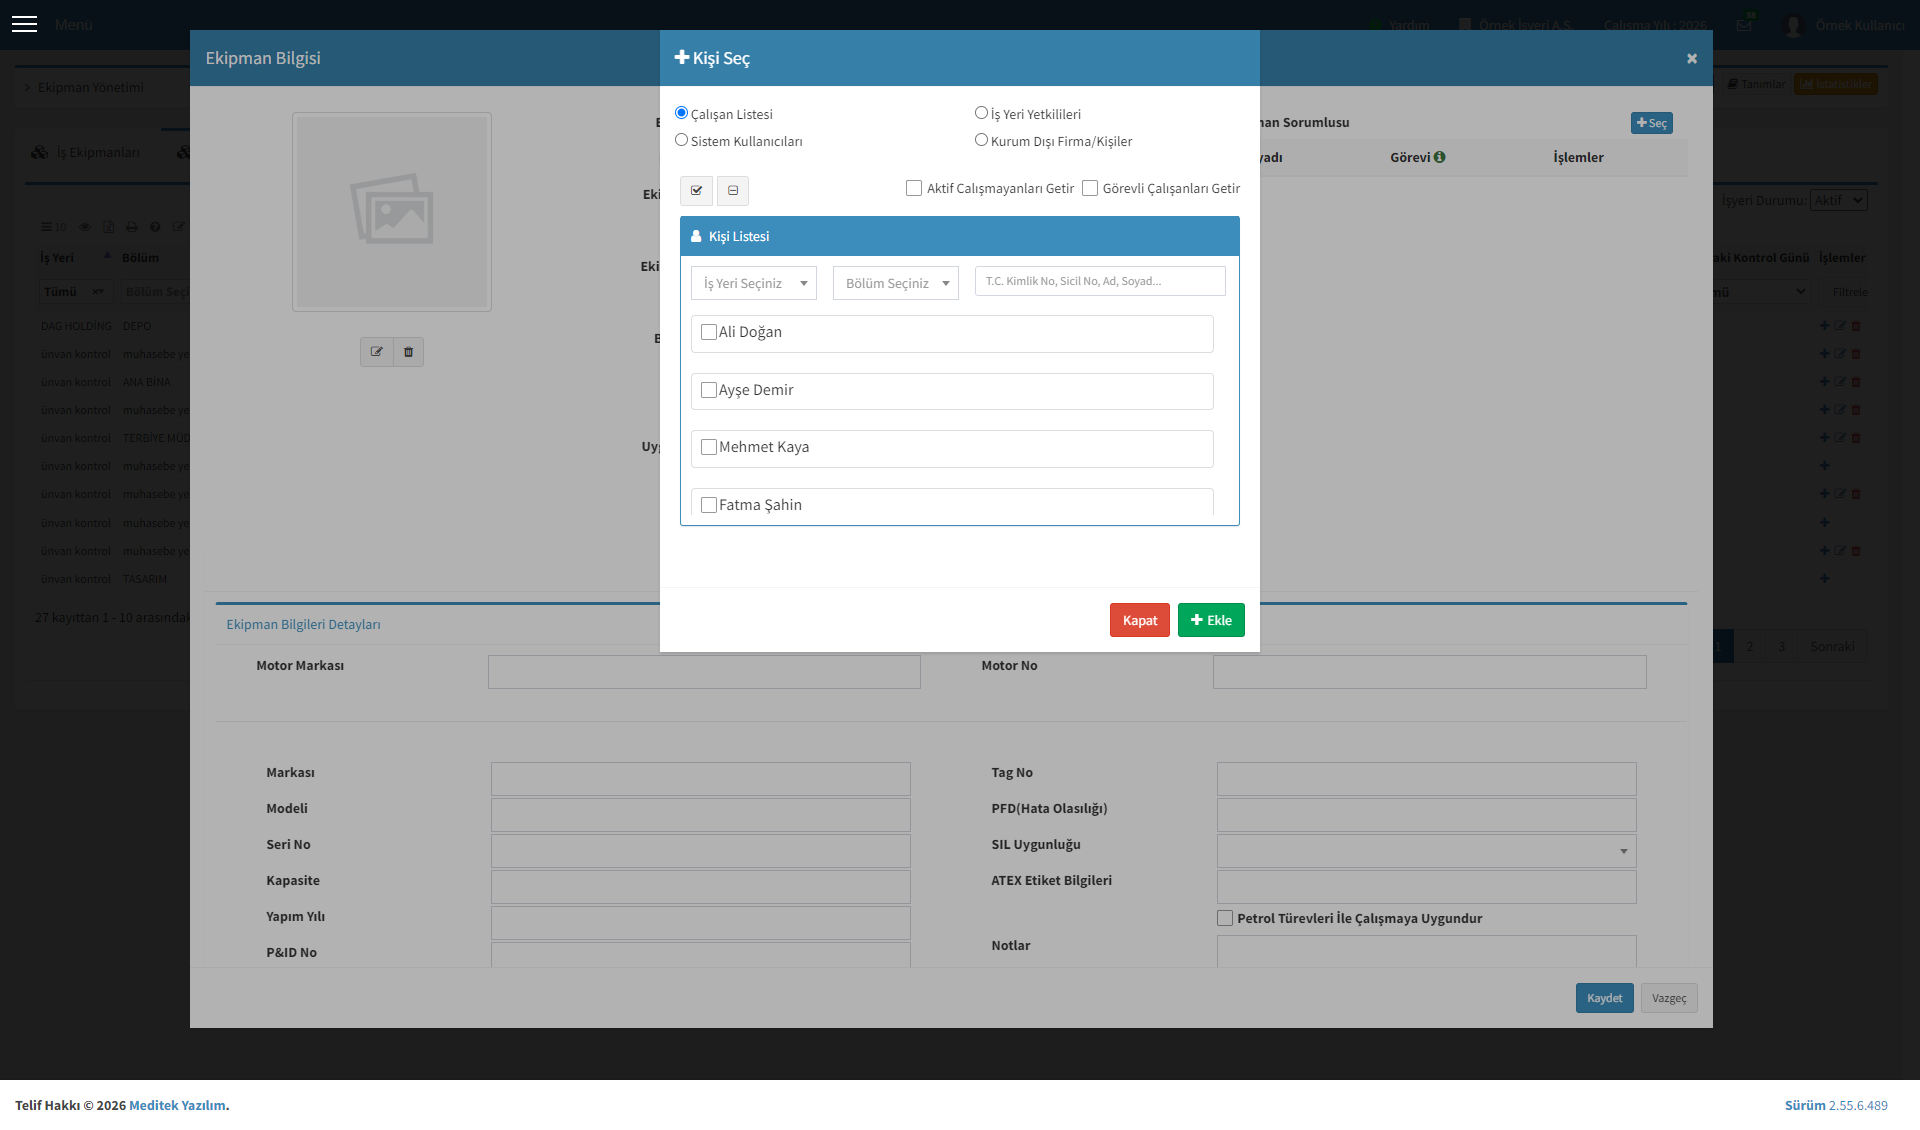
Task: Open Yardım in the header
Action: click(1400, 25)
